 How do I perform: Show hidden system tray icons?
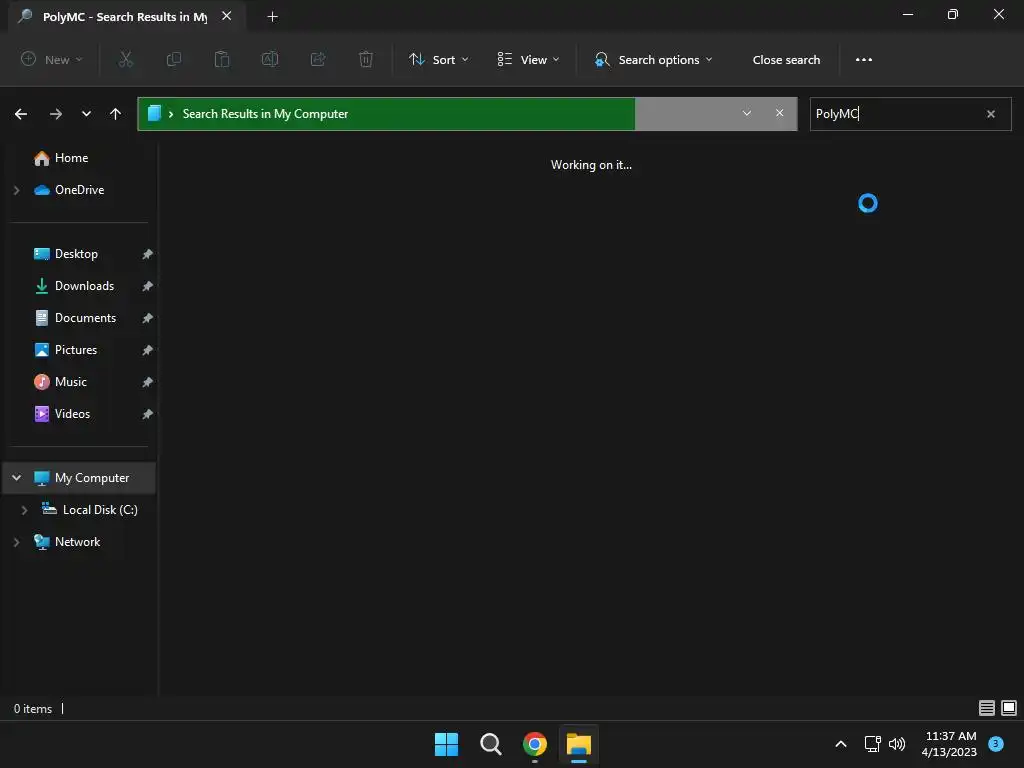840,744
